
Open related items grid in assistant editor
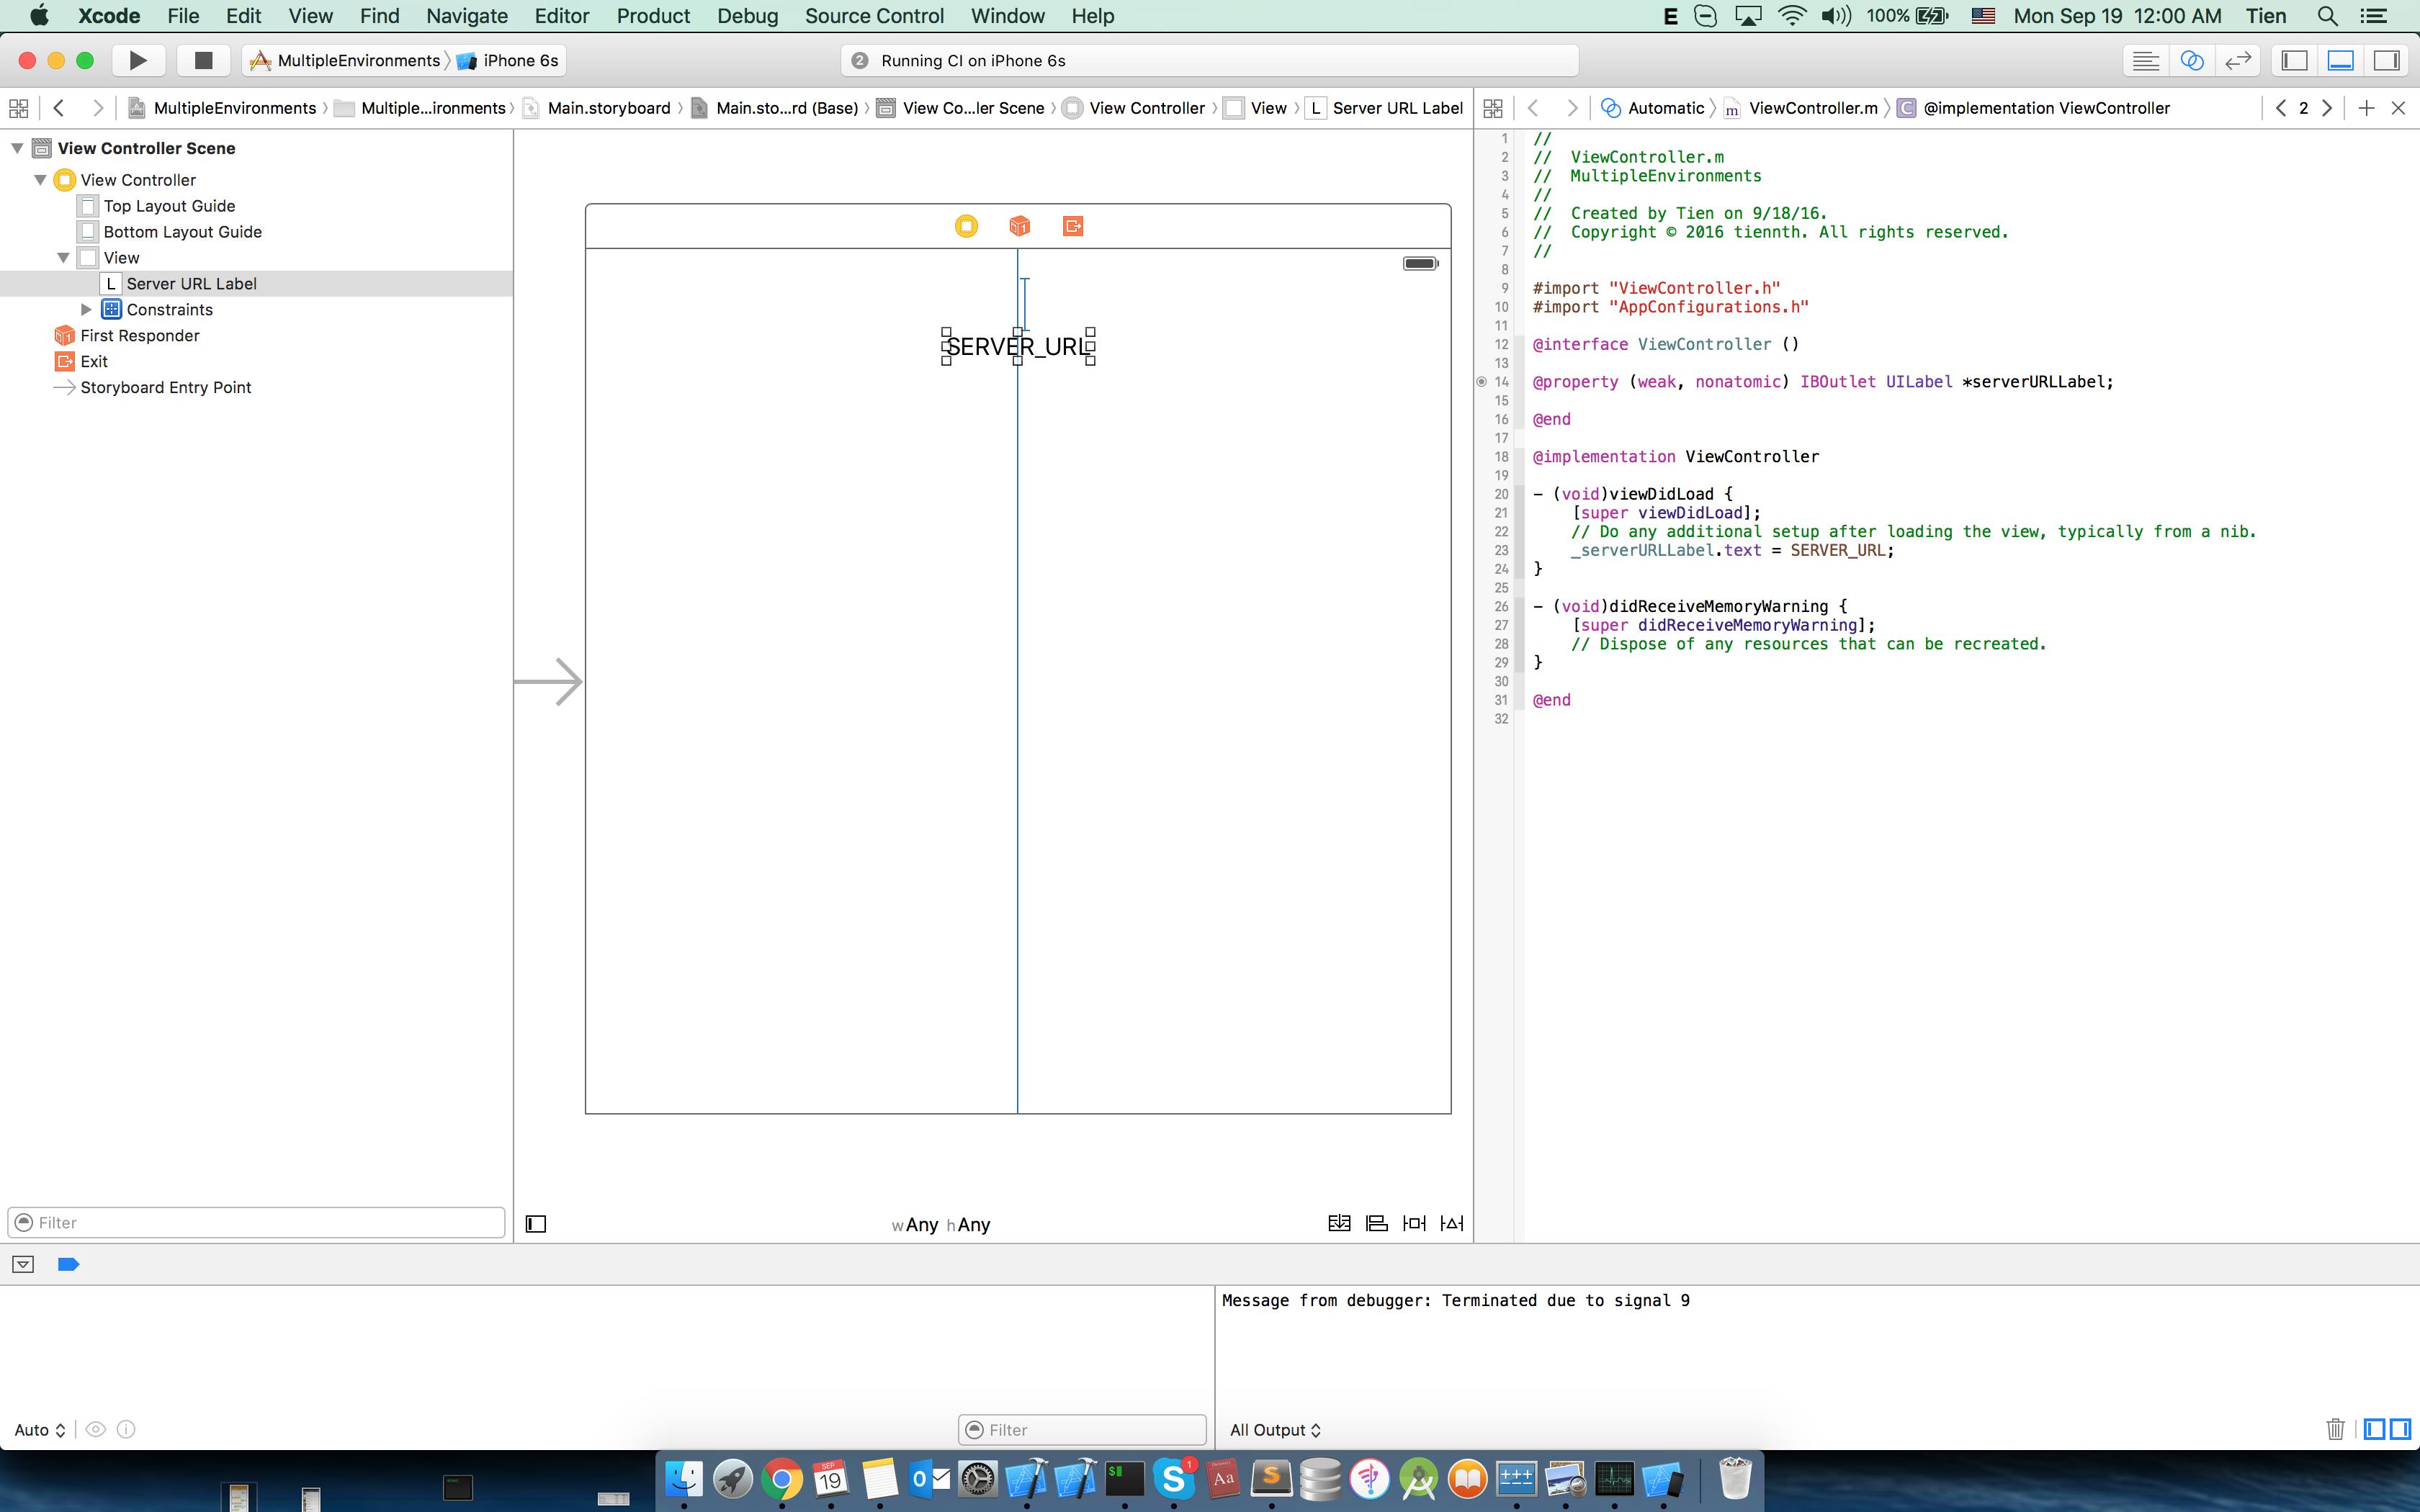coord(1493,108)
